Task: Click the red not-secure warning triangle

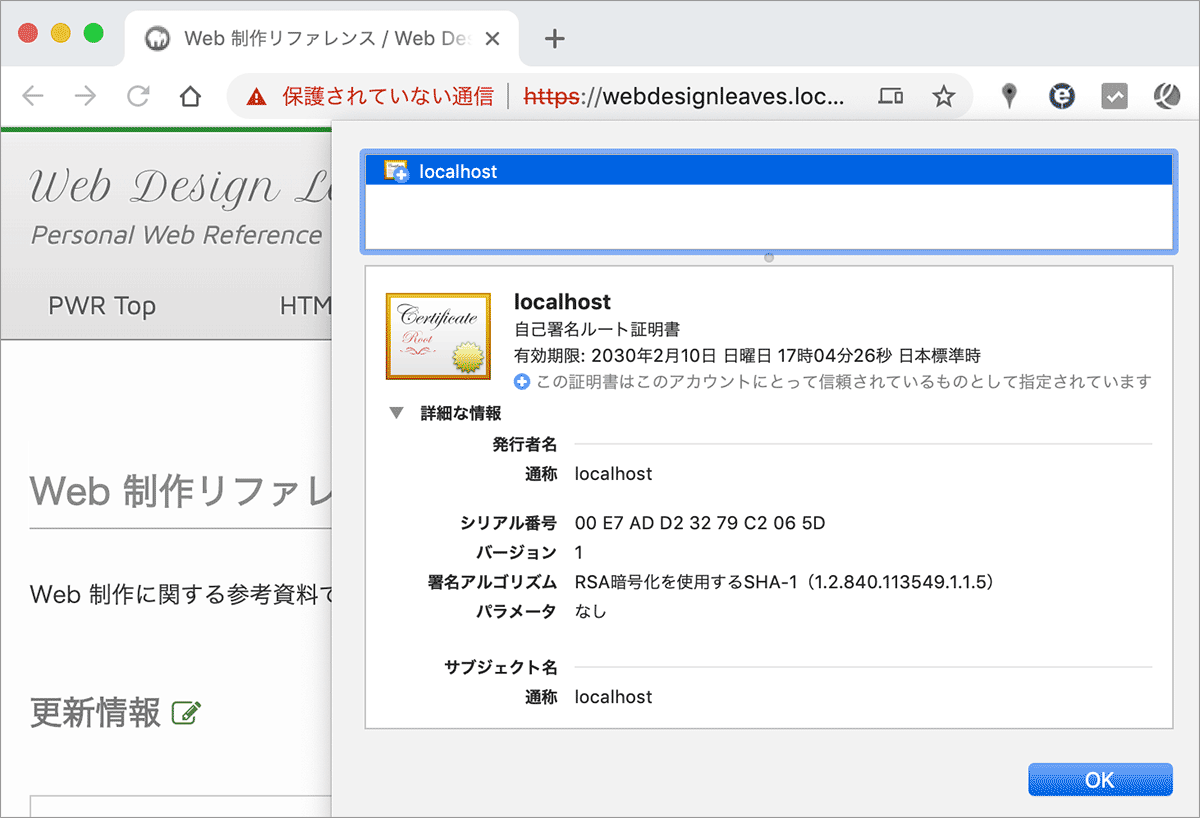Action: point(257,97)
